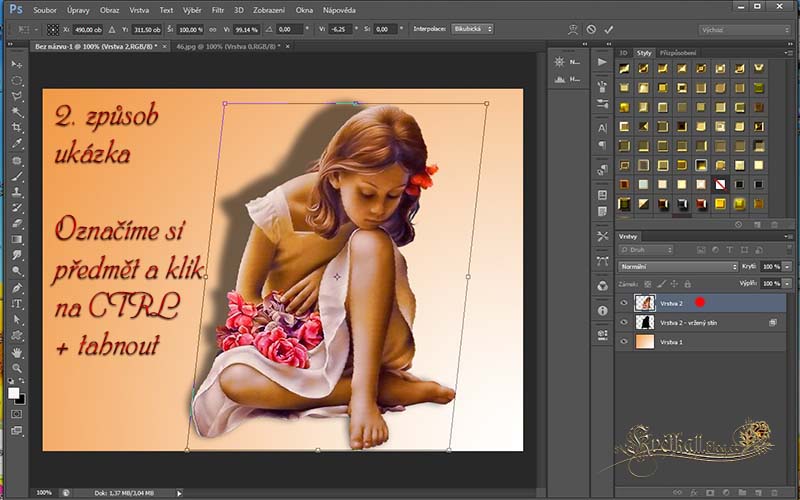Open the Vrstva menu
Viewport: 800px width, 500px height.
pos(139,10)
